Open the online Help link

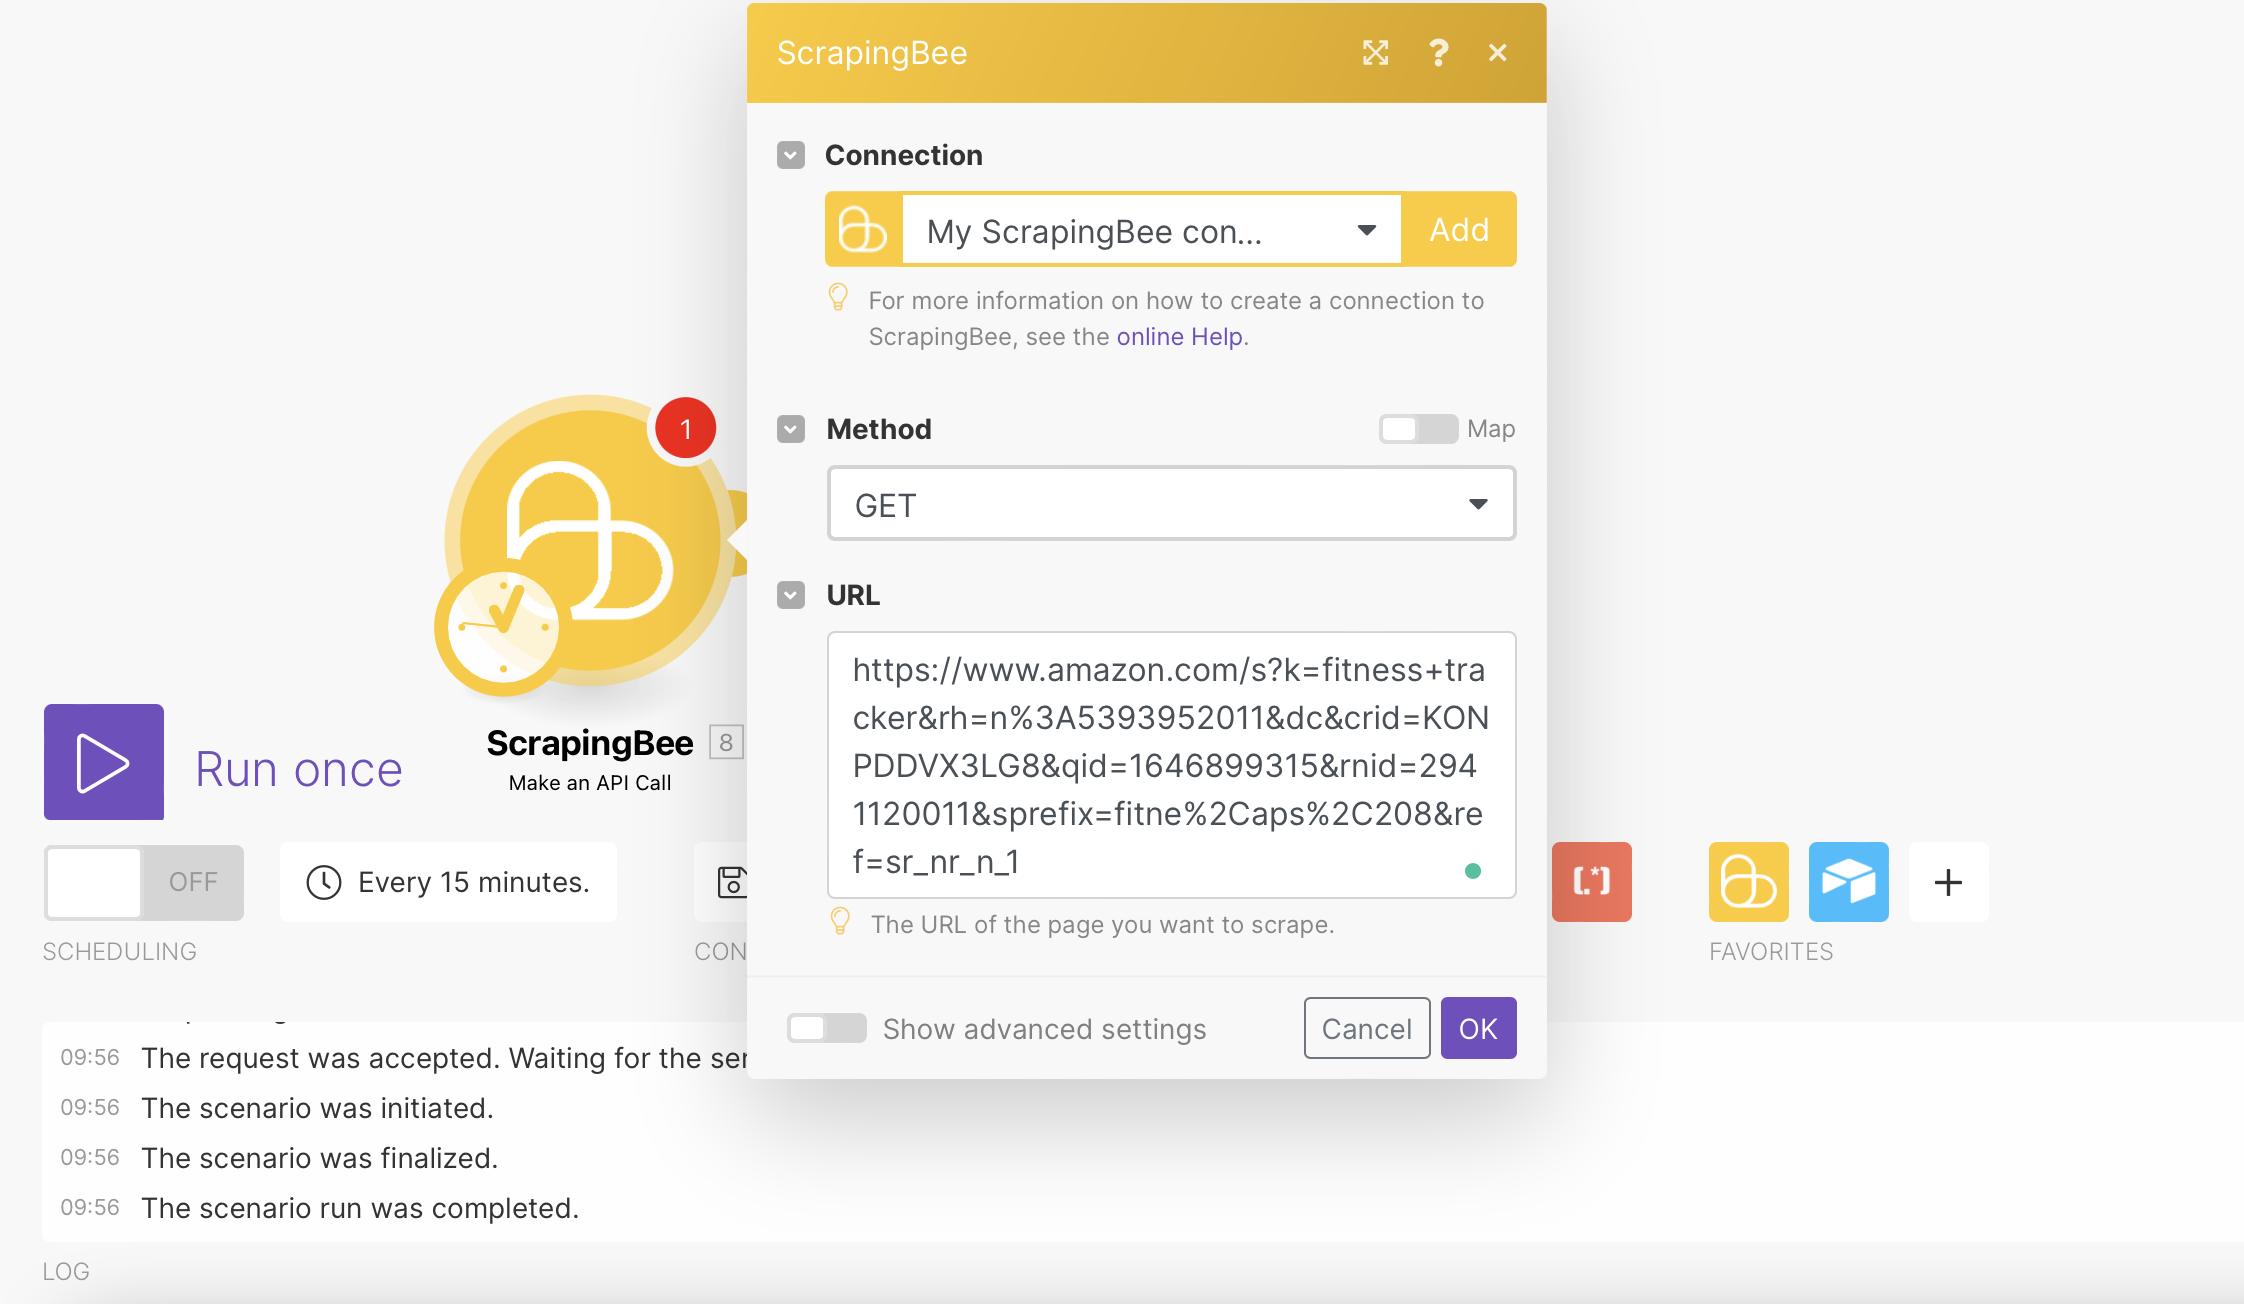pyautogui.click(x=1180, y=337)
